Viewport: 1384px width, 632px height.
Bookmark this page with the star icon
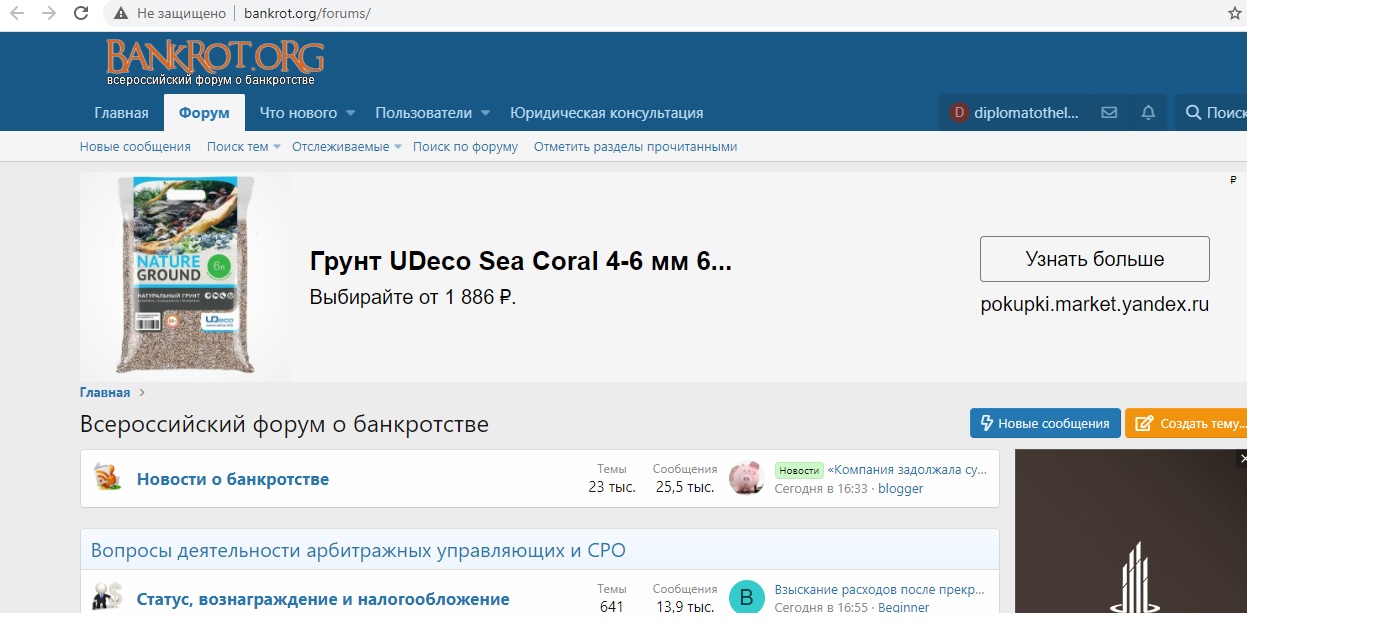[x=1234, y=14]
